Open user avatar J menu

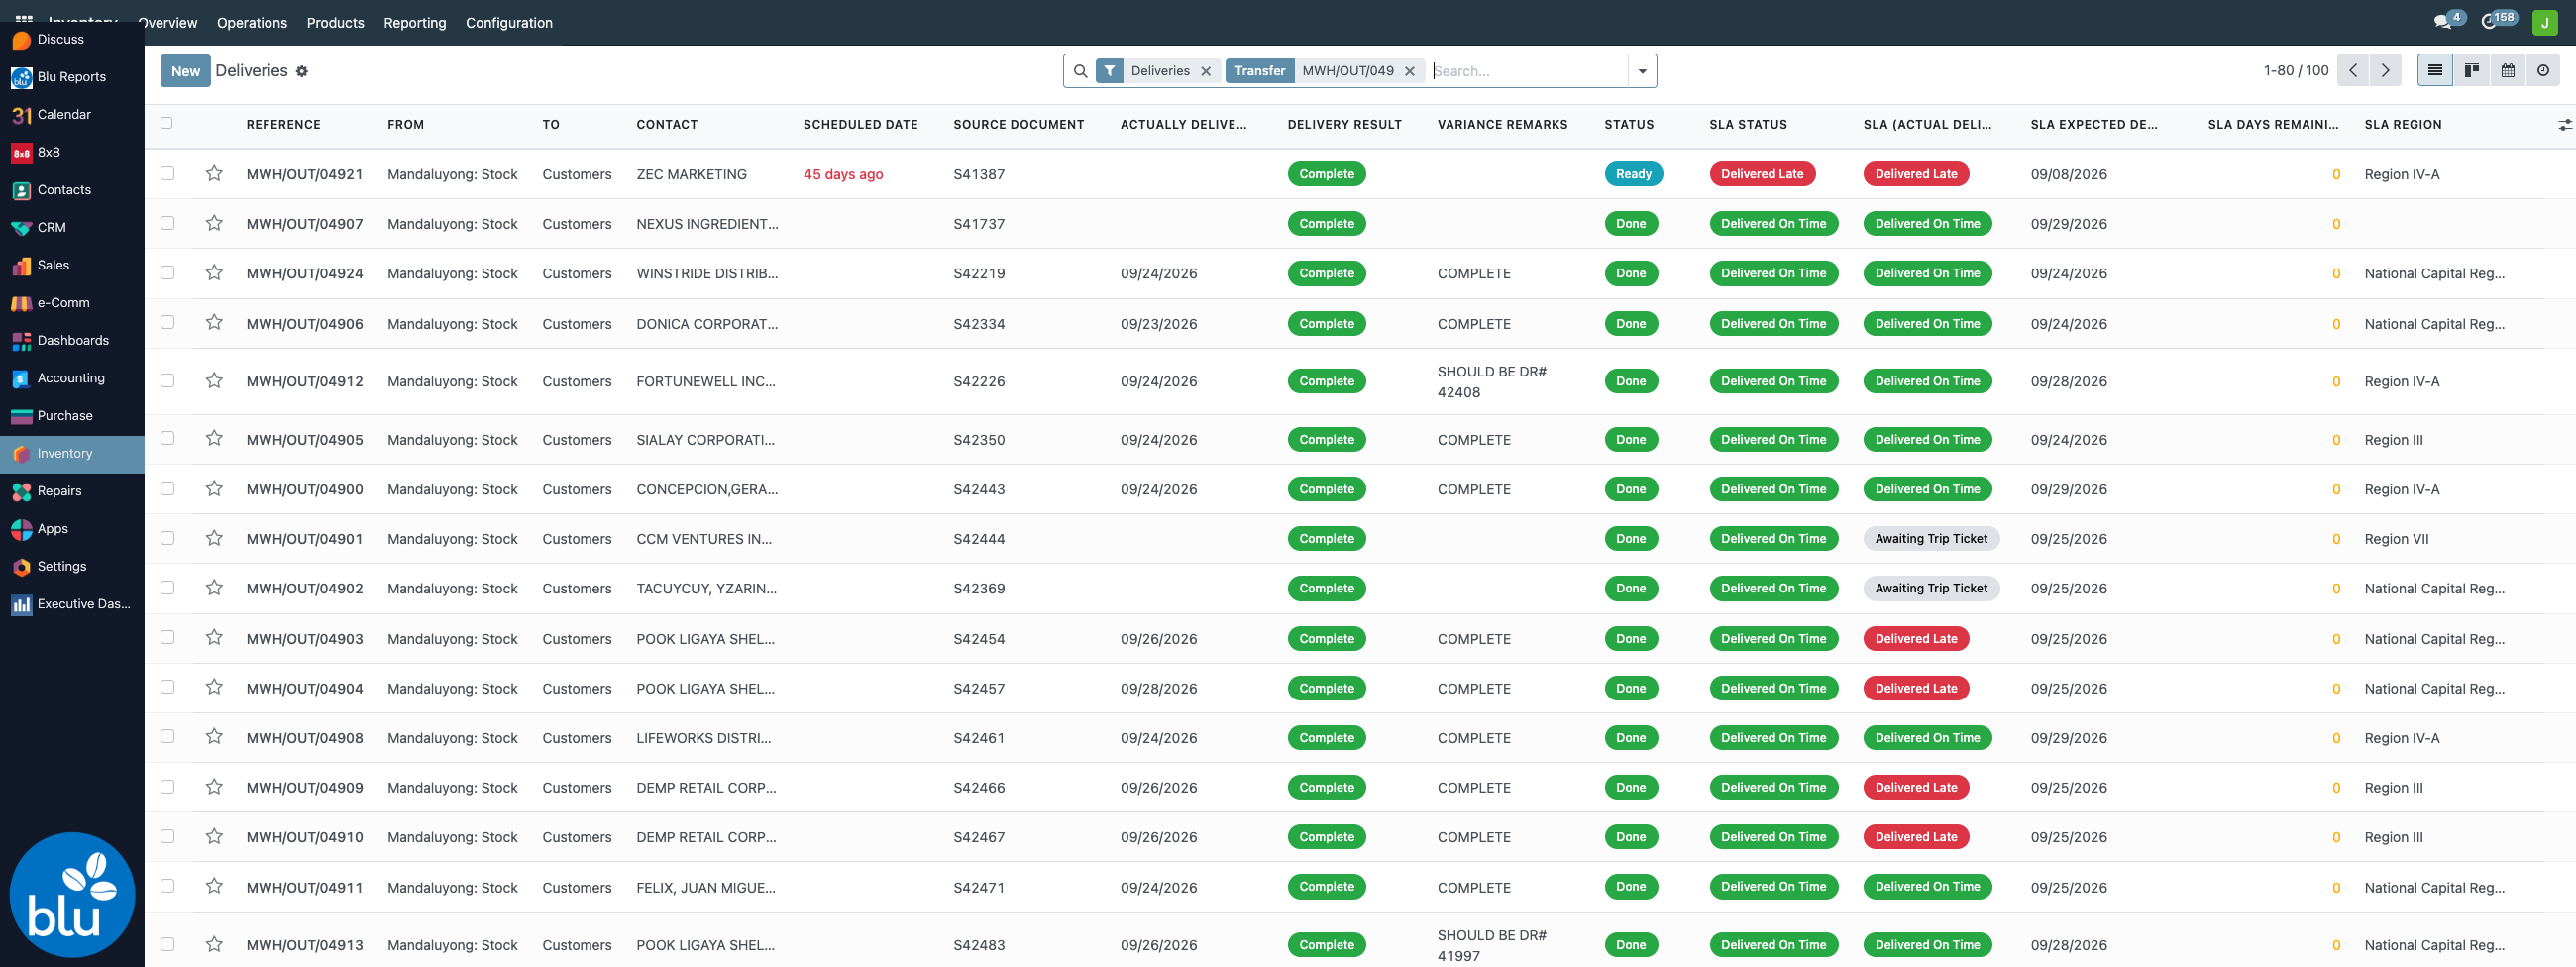[2545, 22]
